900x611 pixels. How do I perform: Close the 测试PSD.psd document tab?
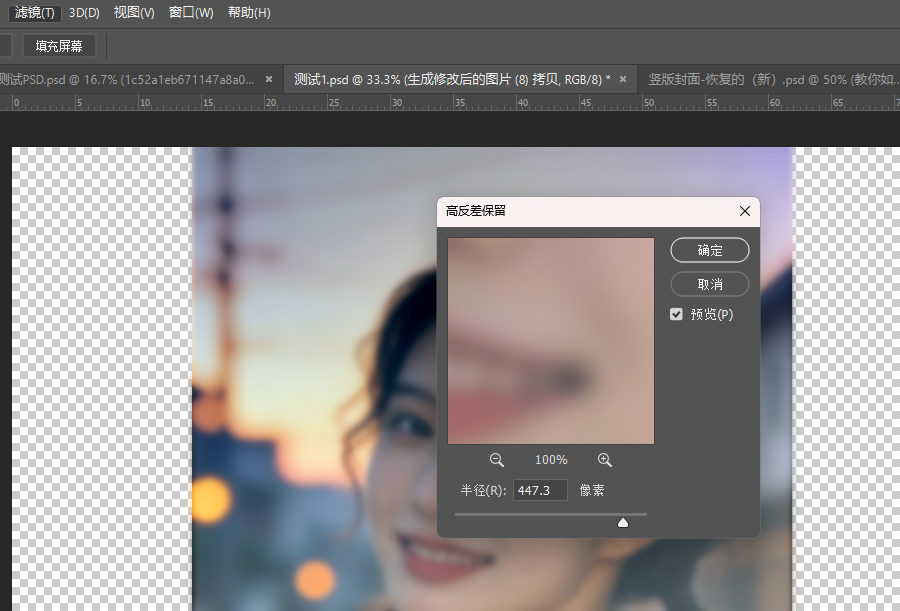coord(268,79)
